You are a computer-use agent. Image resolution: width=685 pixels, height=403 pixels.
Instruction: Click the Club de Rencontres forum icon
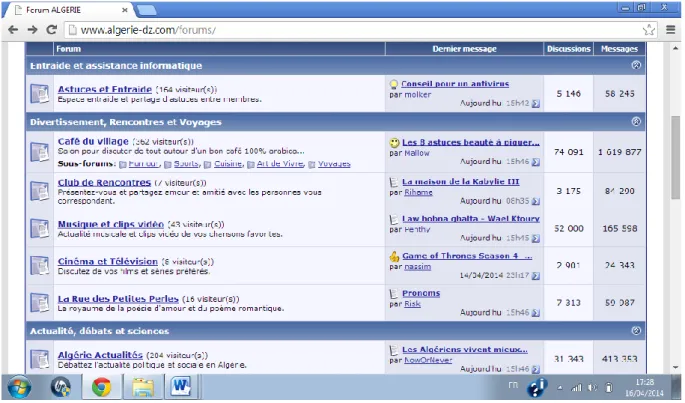[40, 191]
